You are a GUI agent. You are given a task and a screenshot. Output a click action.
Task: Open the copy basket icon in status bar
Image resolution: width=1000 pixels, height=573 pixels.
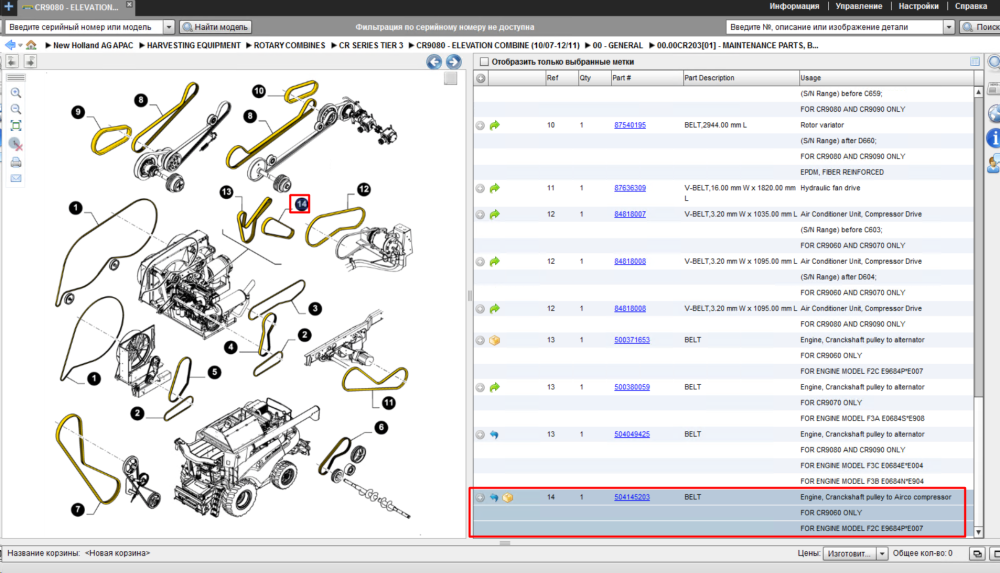978,554
